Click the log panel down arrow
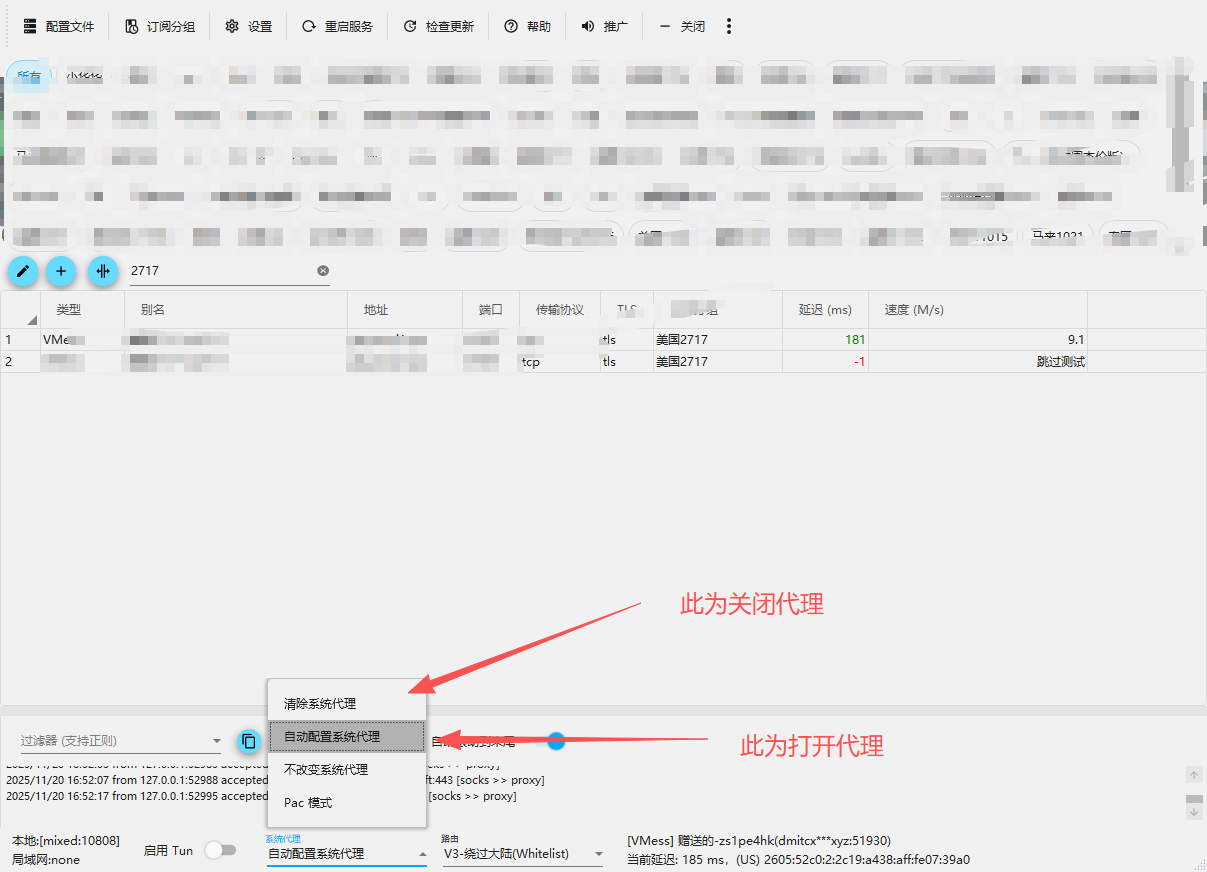 [x=1194, y=812]
